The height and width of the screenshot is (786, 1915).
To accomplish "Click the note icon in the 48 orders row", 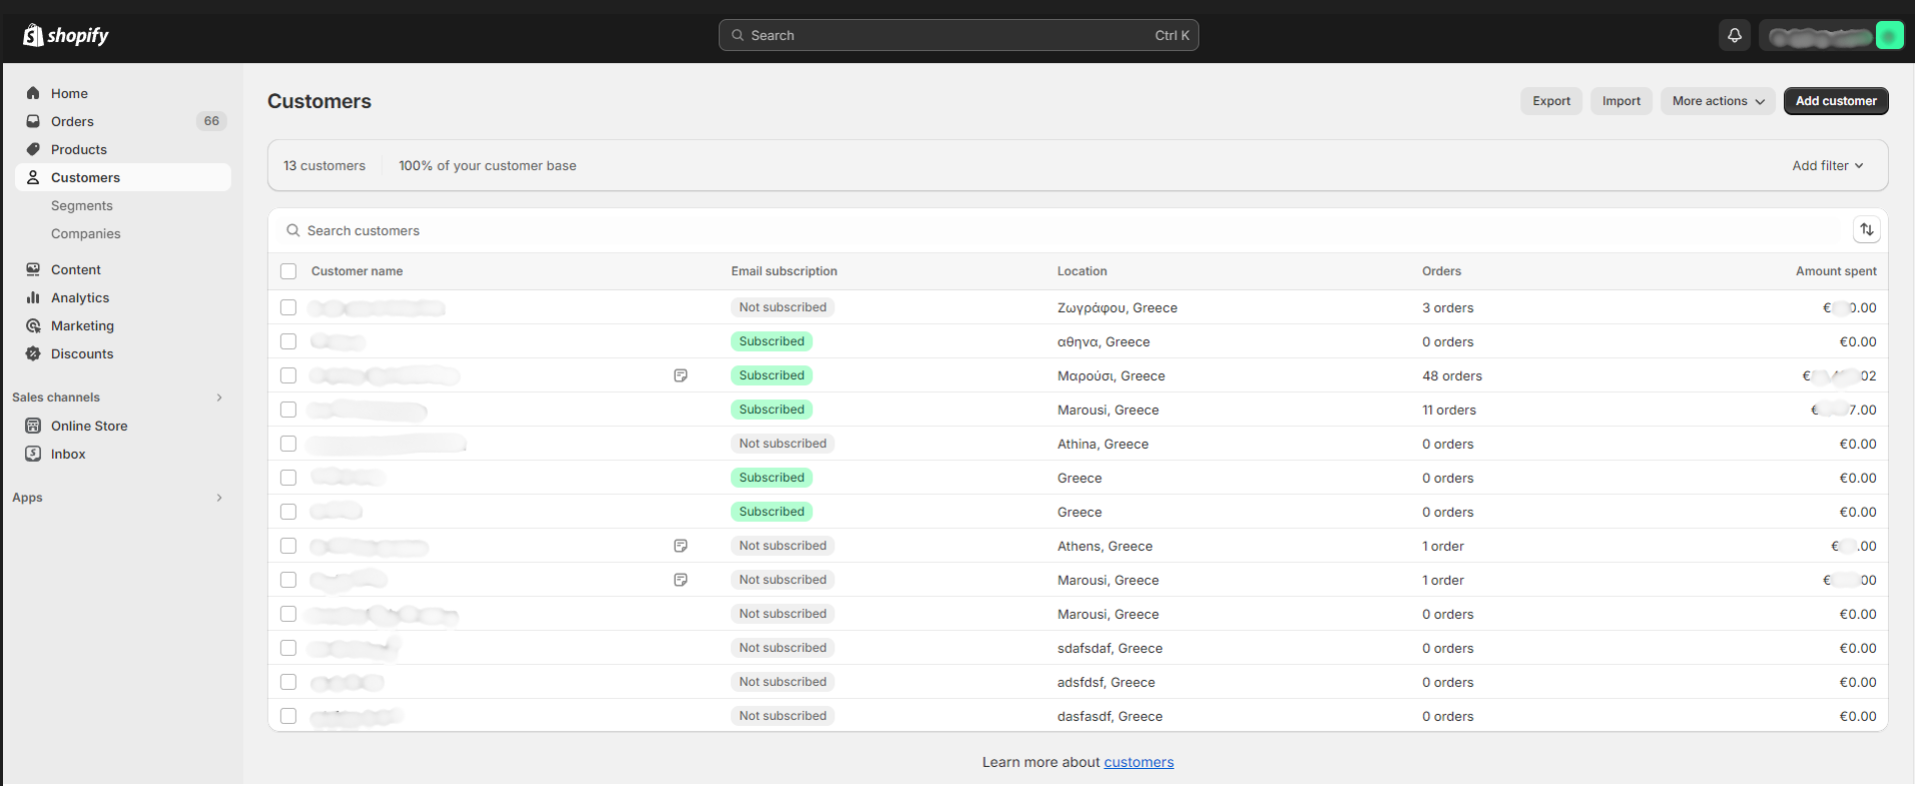I will (x=680, y=375).
